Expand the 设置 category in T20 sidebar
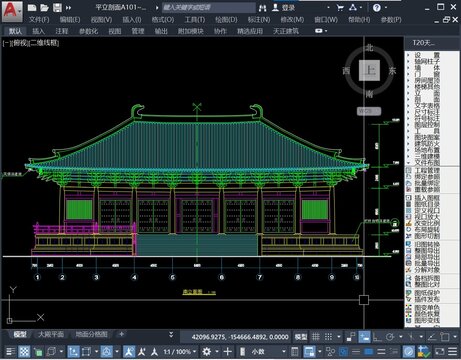Viewport: 461px width, 360px height. 423,55
